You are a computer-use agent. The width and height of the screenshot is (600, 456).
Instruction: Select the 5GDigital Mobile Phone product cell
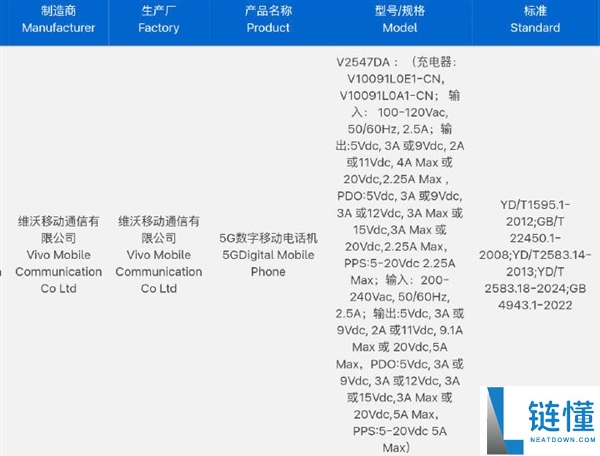pyautogui.click(x=268, y=255)
